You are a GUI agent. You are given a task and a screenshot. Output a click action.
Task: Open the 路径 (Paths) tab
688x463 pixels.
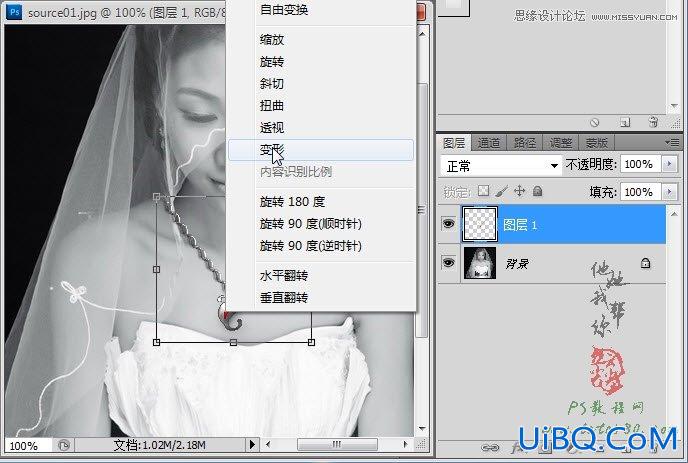[525, 143]
